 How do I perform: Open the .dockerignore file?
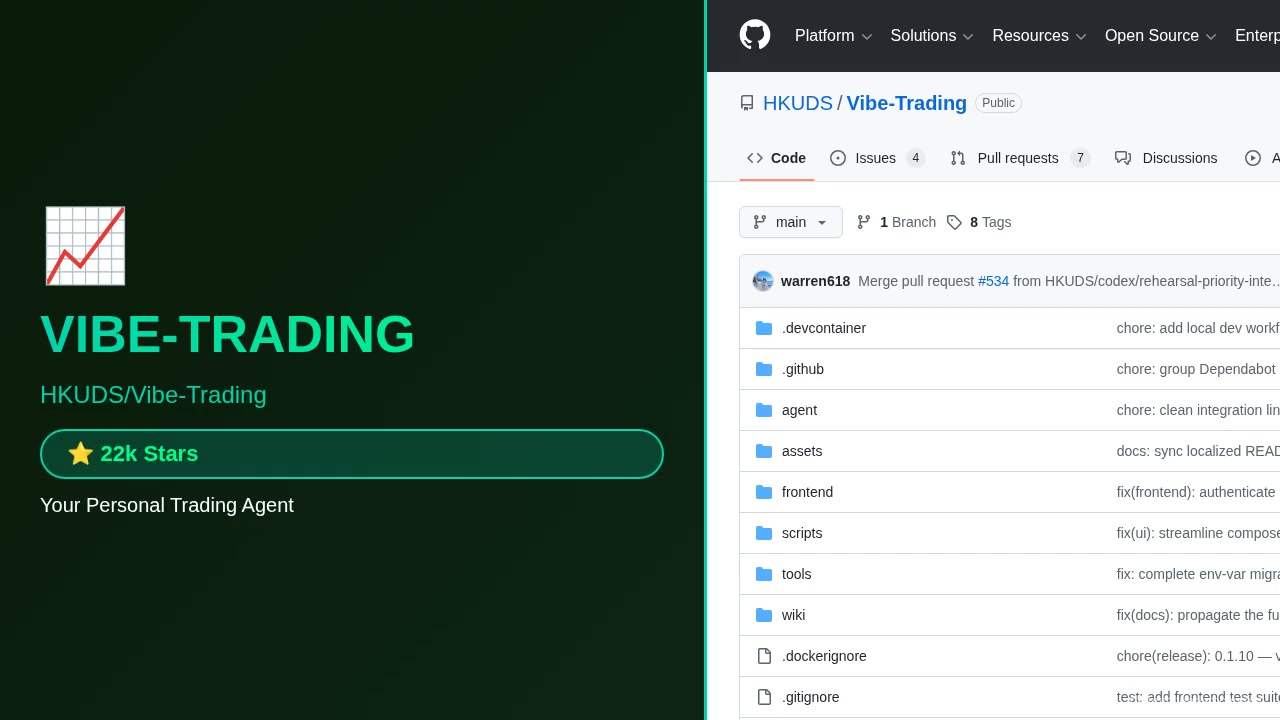pos(824,656)
